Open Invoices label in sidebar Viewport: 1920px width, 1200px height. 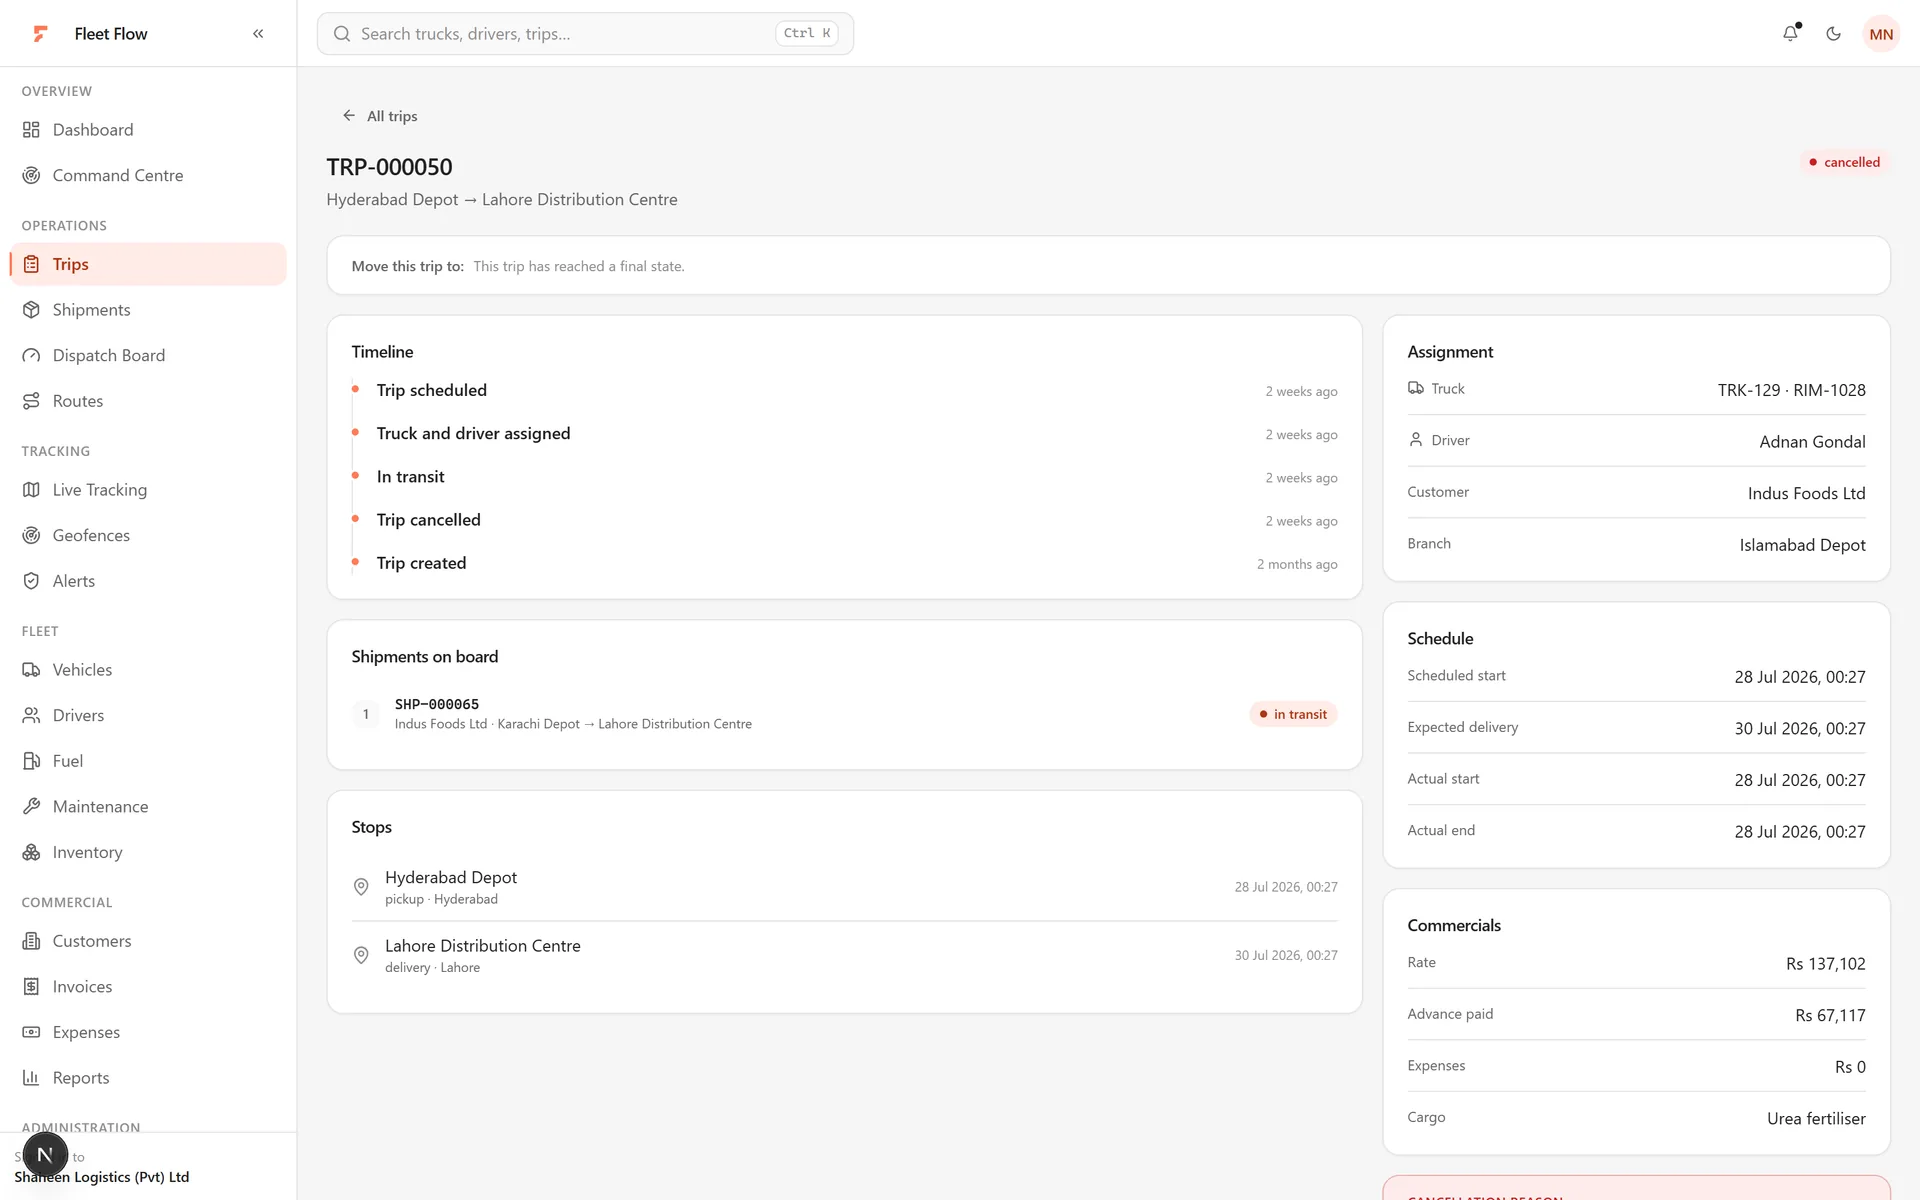point(82,987)
